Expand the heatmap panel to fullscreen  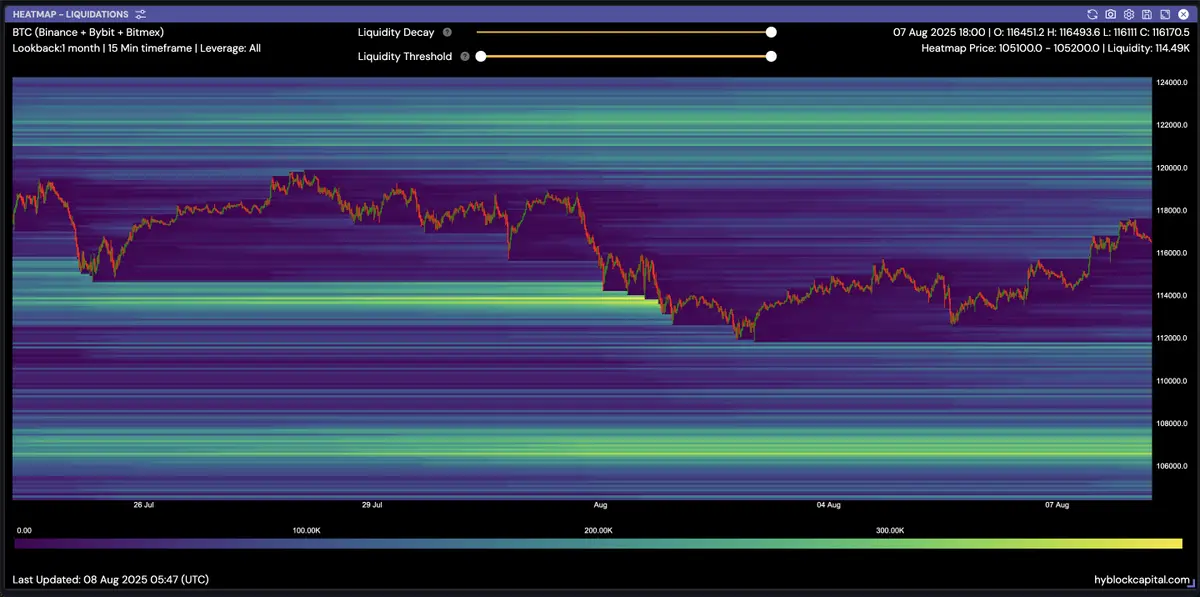1164,14
